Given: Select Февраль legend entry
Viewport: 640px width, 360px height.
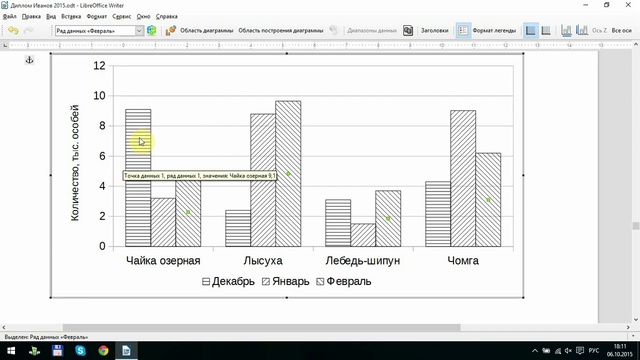Looking at the screenshot, I should click(x=344, y=281).
